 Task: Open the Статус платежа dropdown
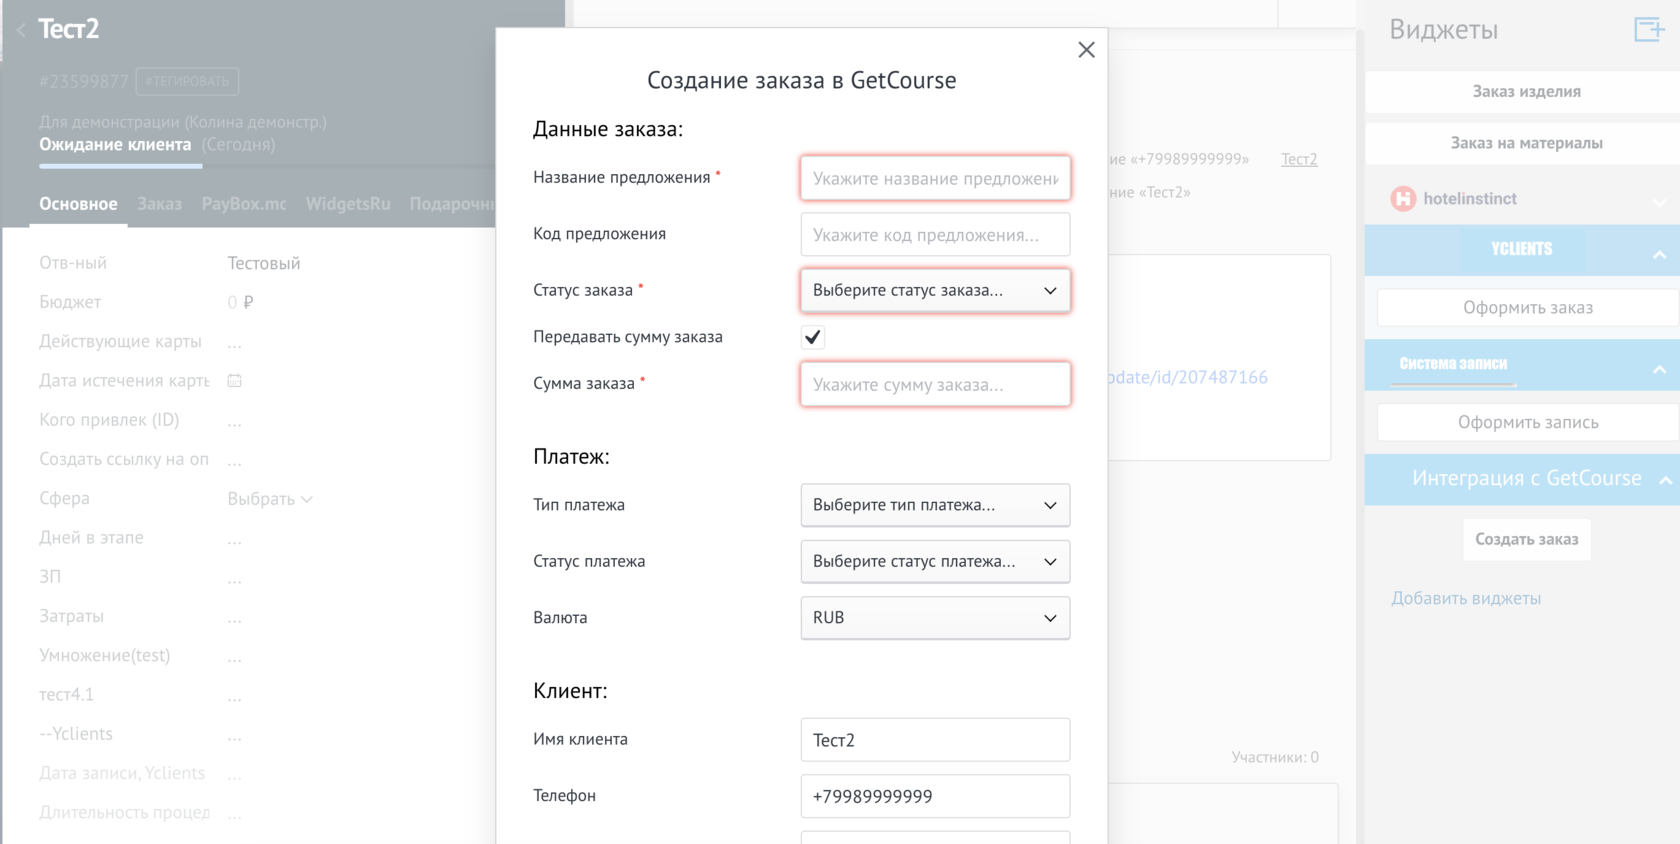click(x=935, y=562)
